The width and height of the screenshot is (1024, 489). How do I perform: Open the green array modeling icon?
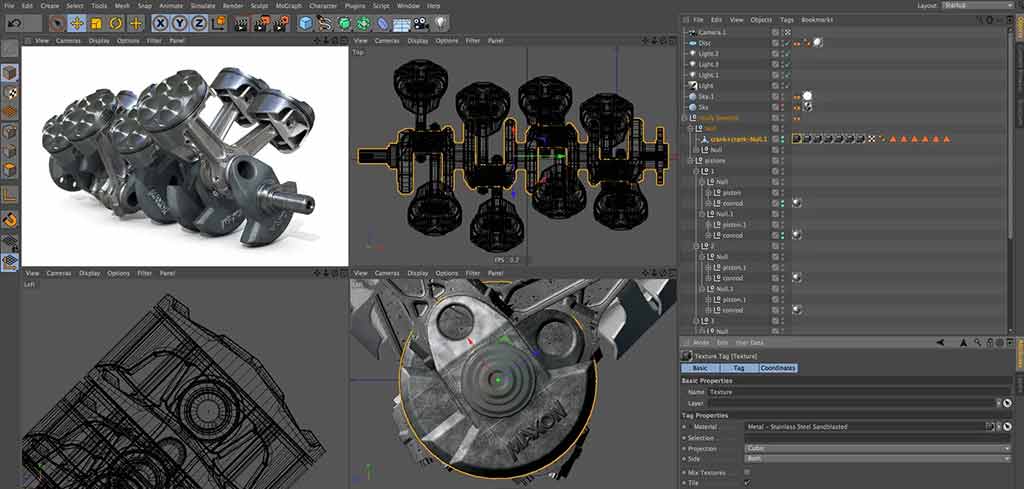click(363, 24)
